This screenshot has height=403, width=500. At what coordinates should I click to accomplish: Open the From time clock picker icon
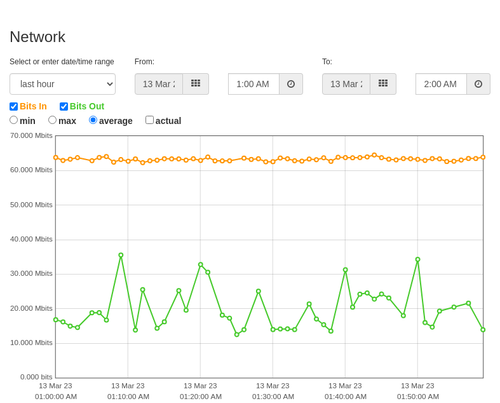pos(291,84)
